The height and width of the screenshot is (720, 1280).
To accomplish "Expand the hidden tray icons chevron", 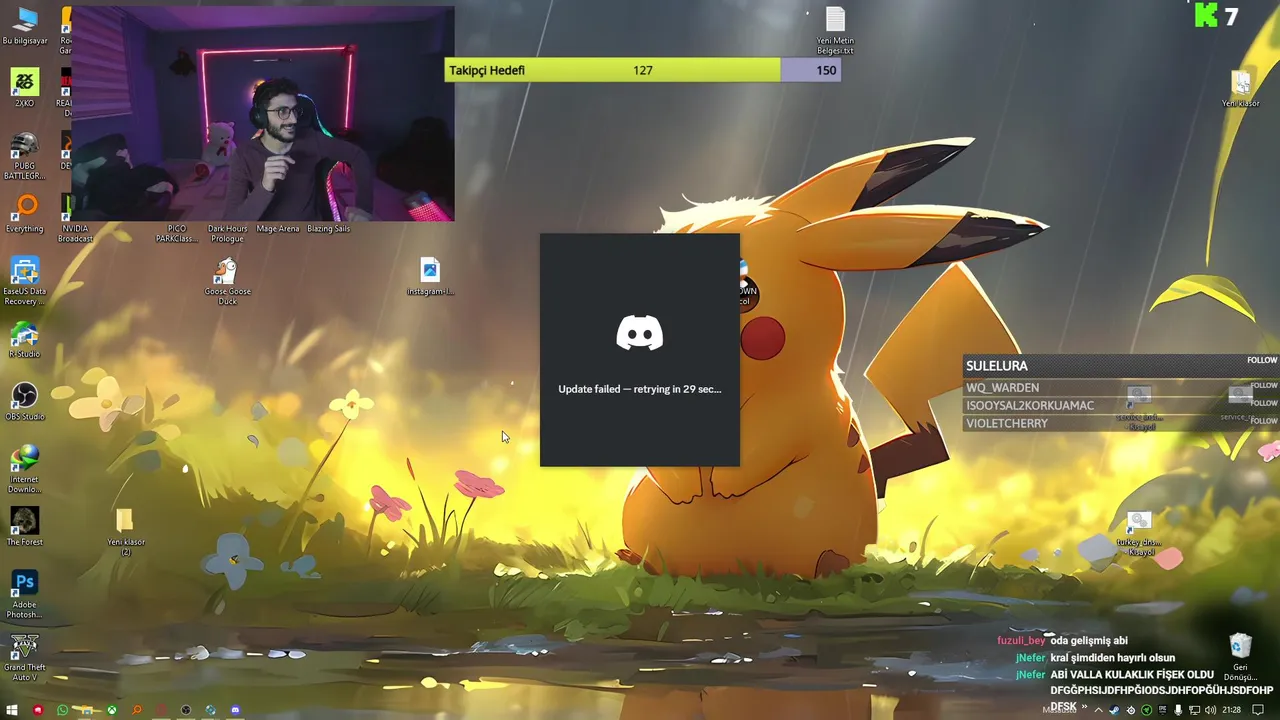I will [1098, 710].
